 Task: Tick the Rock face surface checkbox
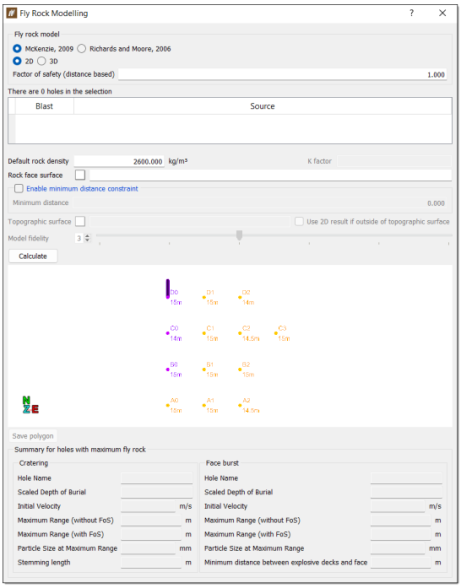coord(80,175)
